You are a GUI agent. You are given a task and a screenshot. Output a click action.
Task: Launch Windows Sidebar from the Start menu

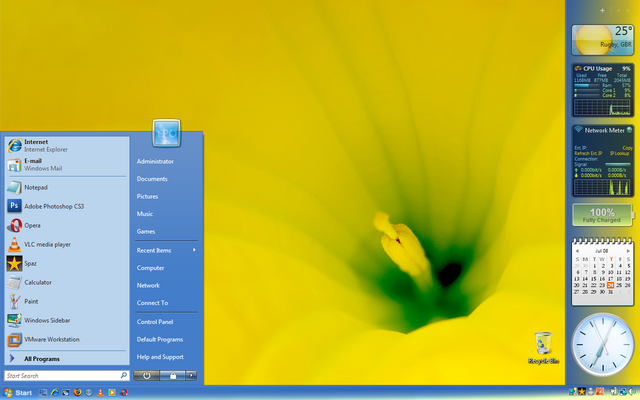[67, 320]
